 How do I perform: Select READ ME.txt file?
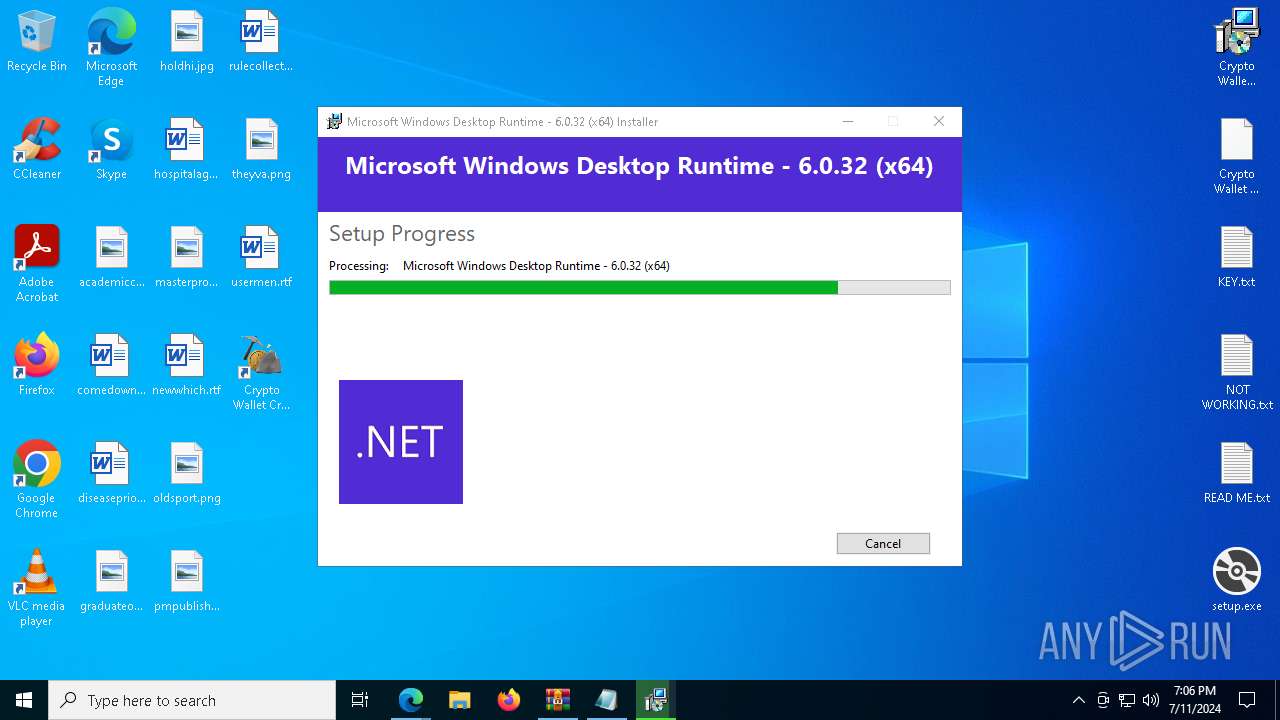[x=1237, y=474]
